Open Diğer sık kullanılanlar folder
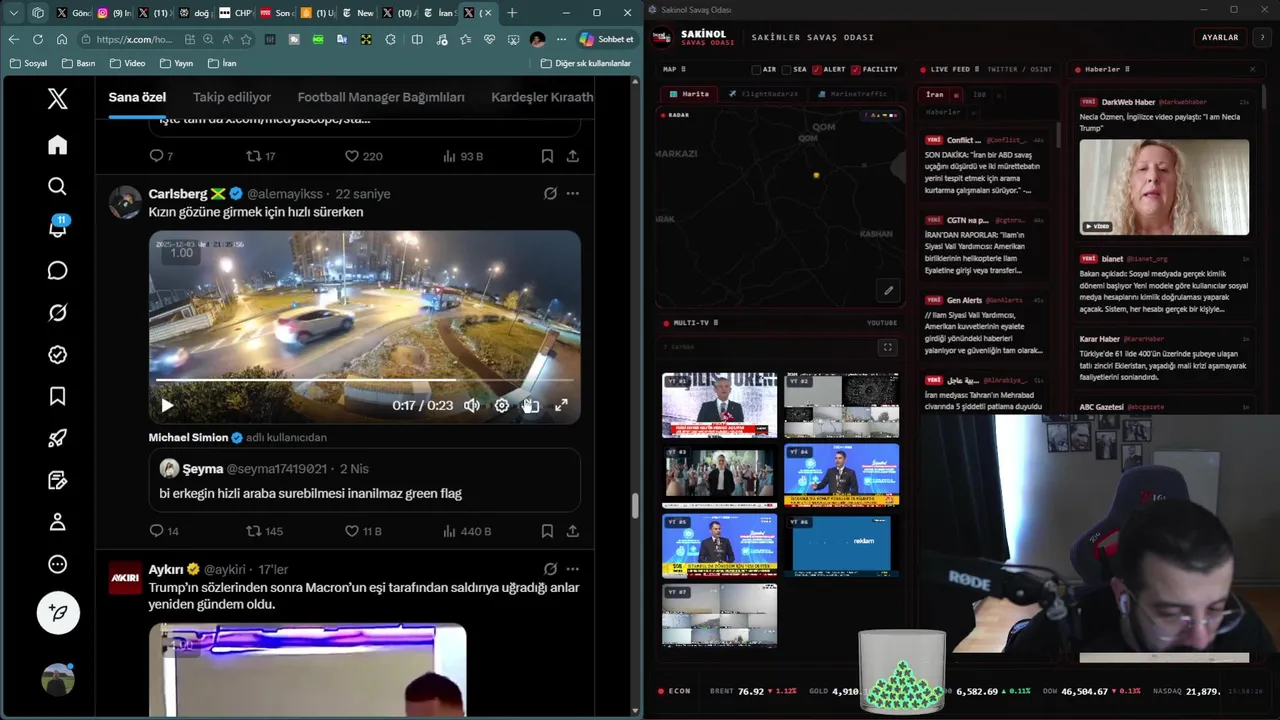The image size is (1280, 720). (x=585, y=63)
